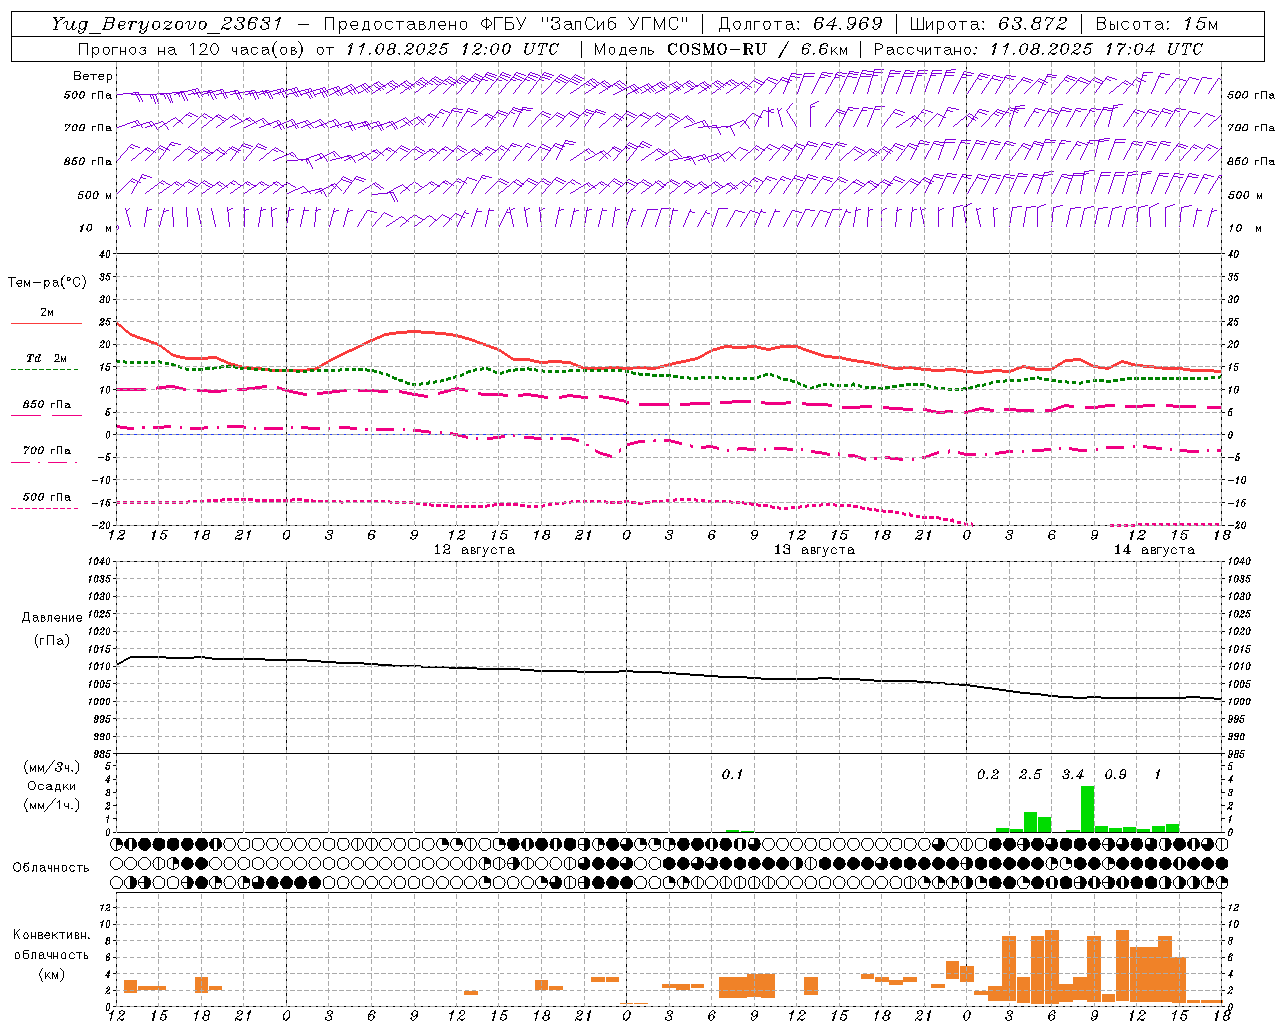The height and width of the screenshot is (1024, 1280).
Task: Click the 'Ветер' wind panel label
Action: pyautogui.click(x=93, y=76)
